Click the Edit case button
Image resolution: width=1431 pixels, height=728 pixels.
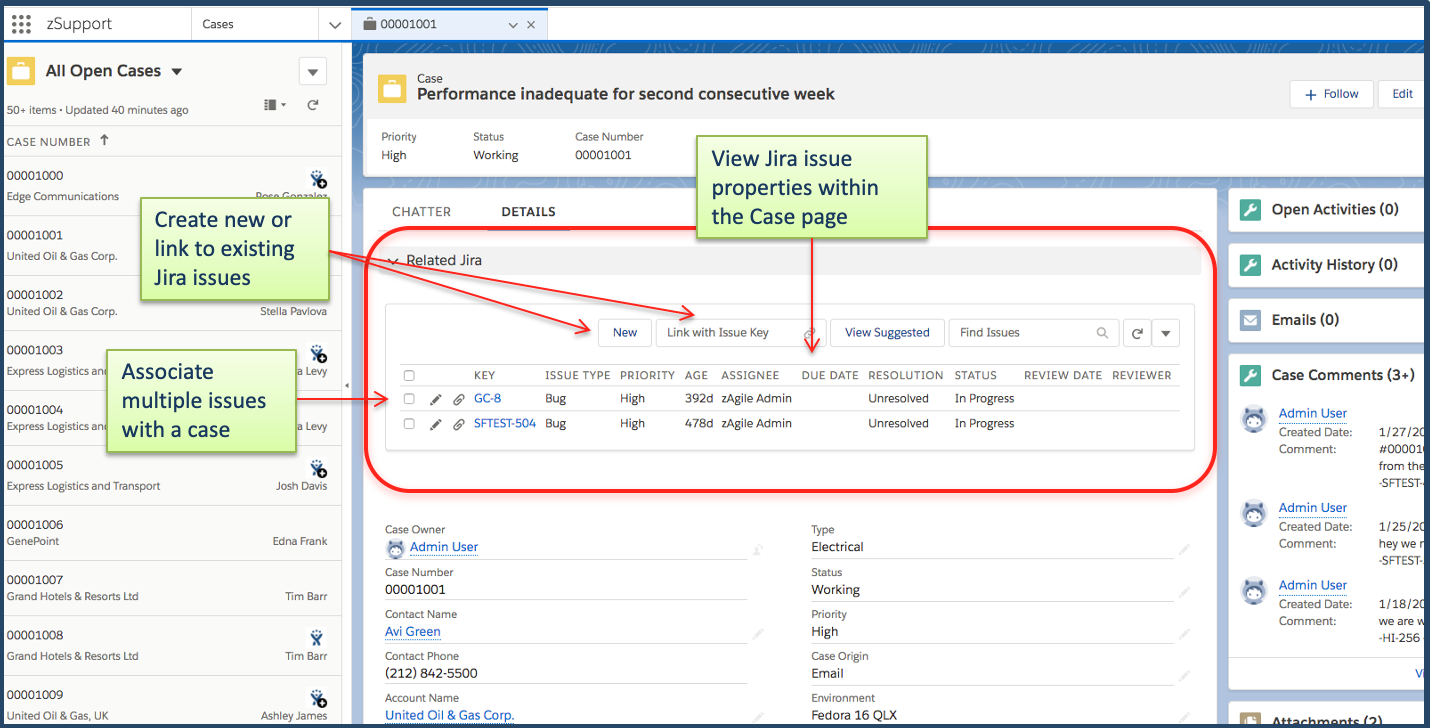click(x=1403, y=94)
